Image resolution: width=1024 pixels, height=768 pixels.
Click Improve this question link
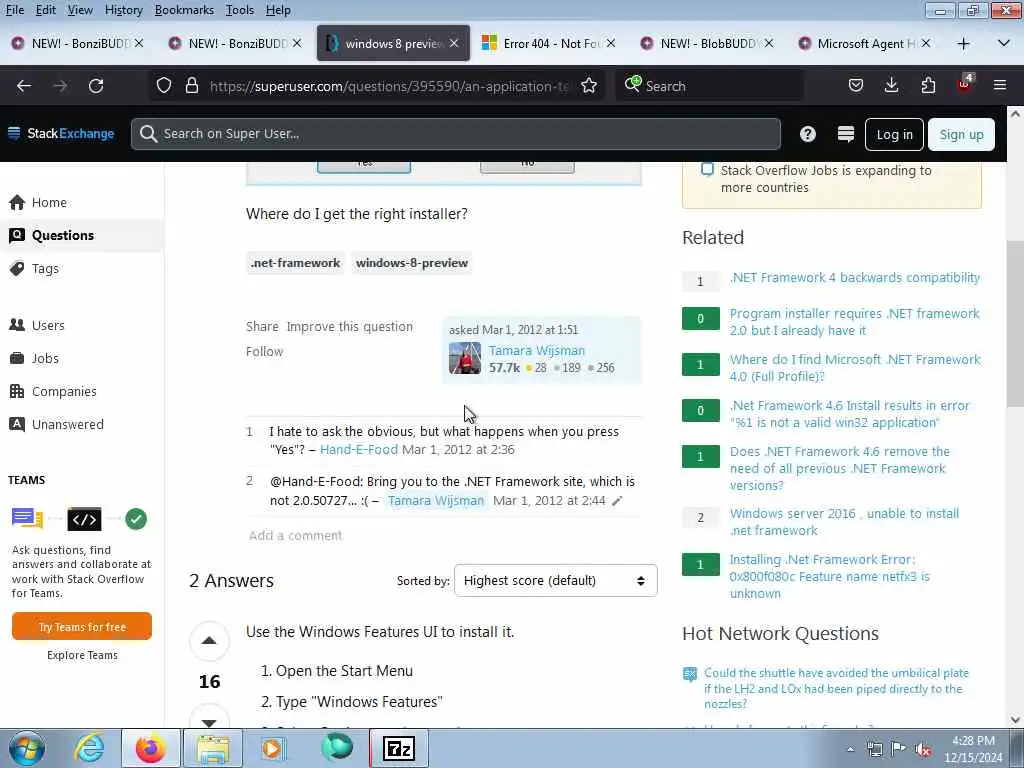(x=349, y=327)
